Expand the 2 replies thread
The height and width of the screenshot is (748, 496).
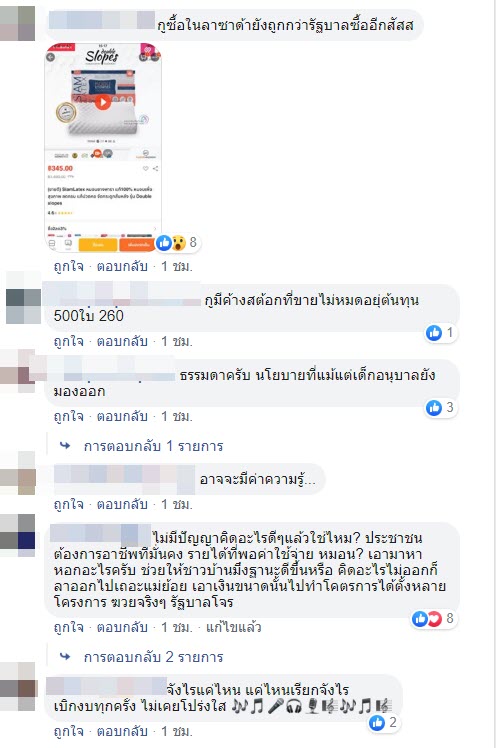154,657
